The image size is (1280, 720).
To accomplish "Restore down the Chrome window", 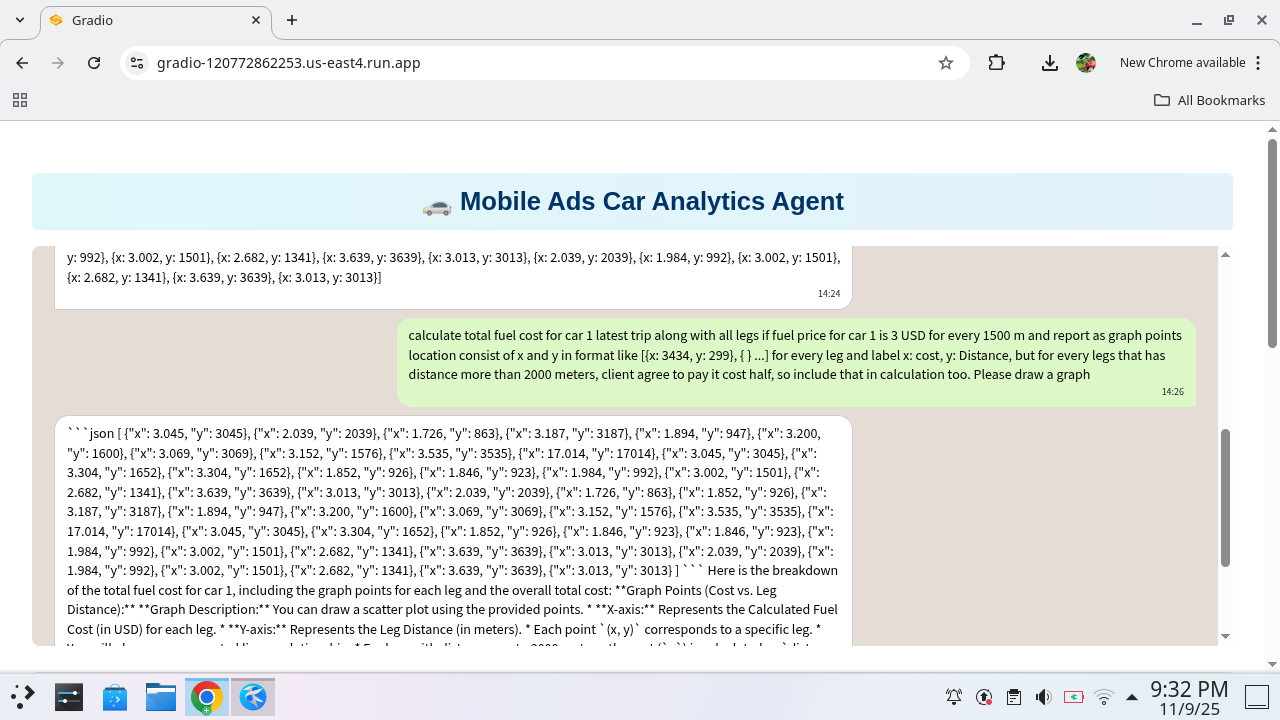I will coord(1229,20).
